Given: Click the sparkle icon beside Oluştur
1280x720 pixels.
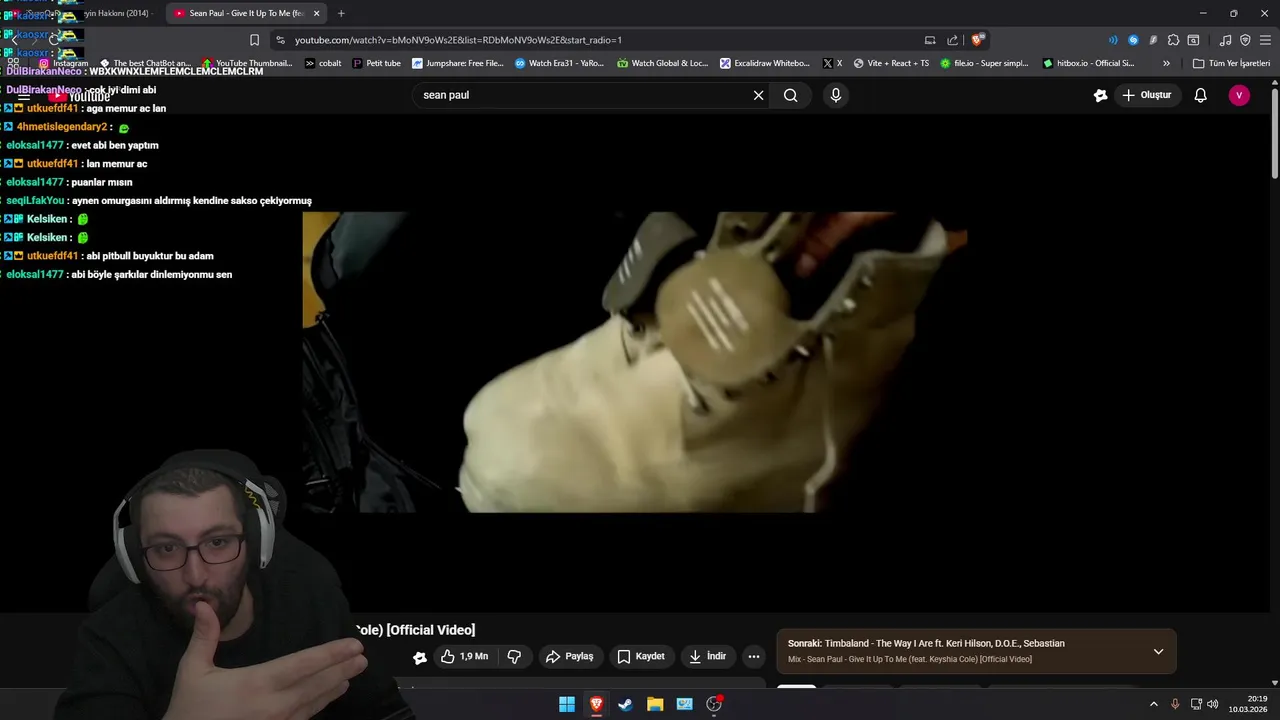Looking at the screenshot, I should [1100, 95].
